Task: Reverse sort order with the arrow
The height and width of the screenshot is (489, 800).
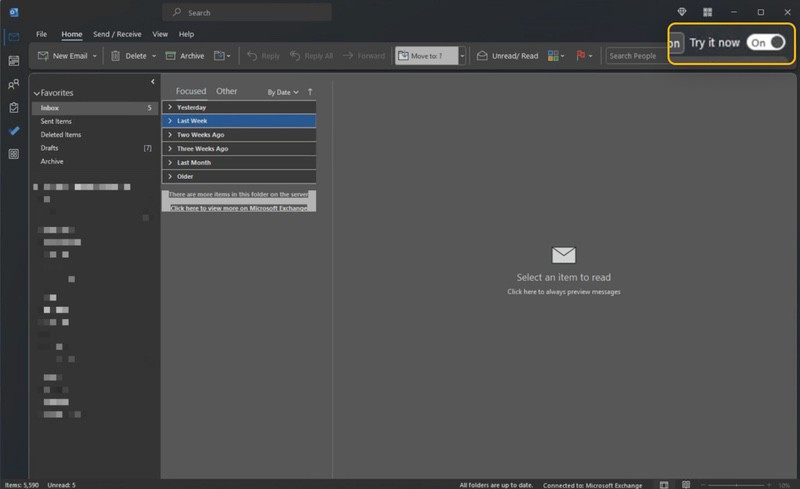Action: (310, 92)
